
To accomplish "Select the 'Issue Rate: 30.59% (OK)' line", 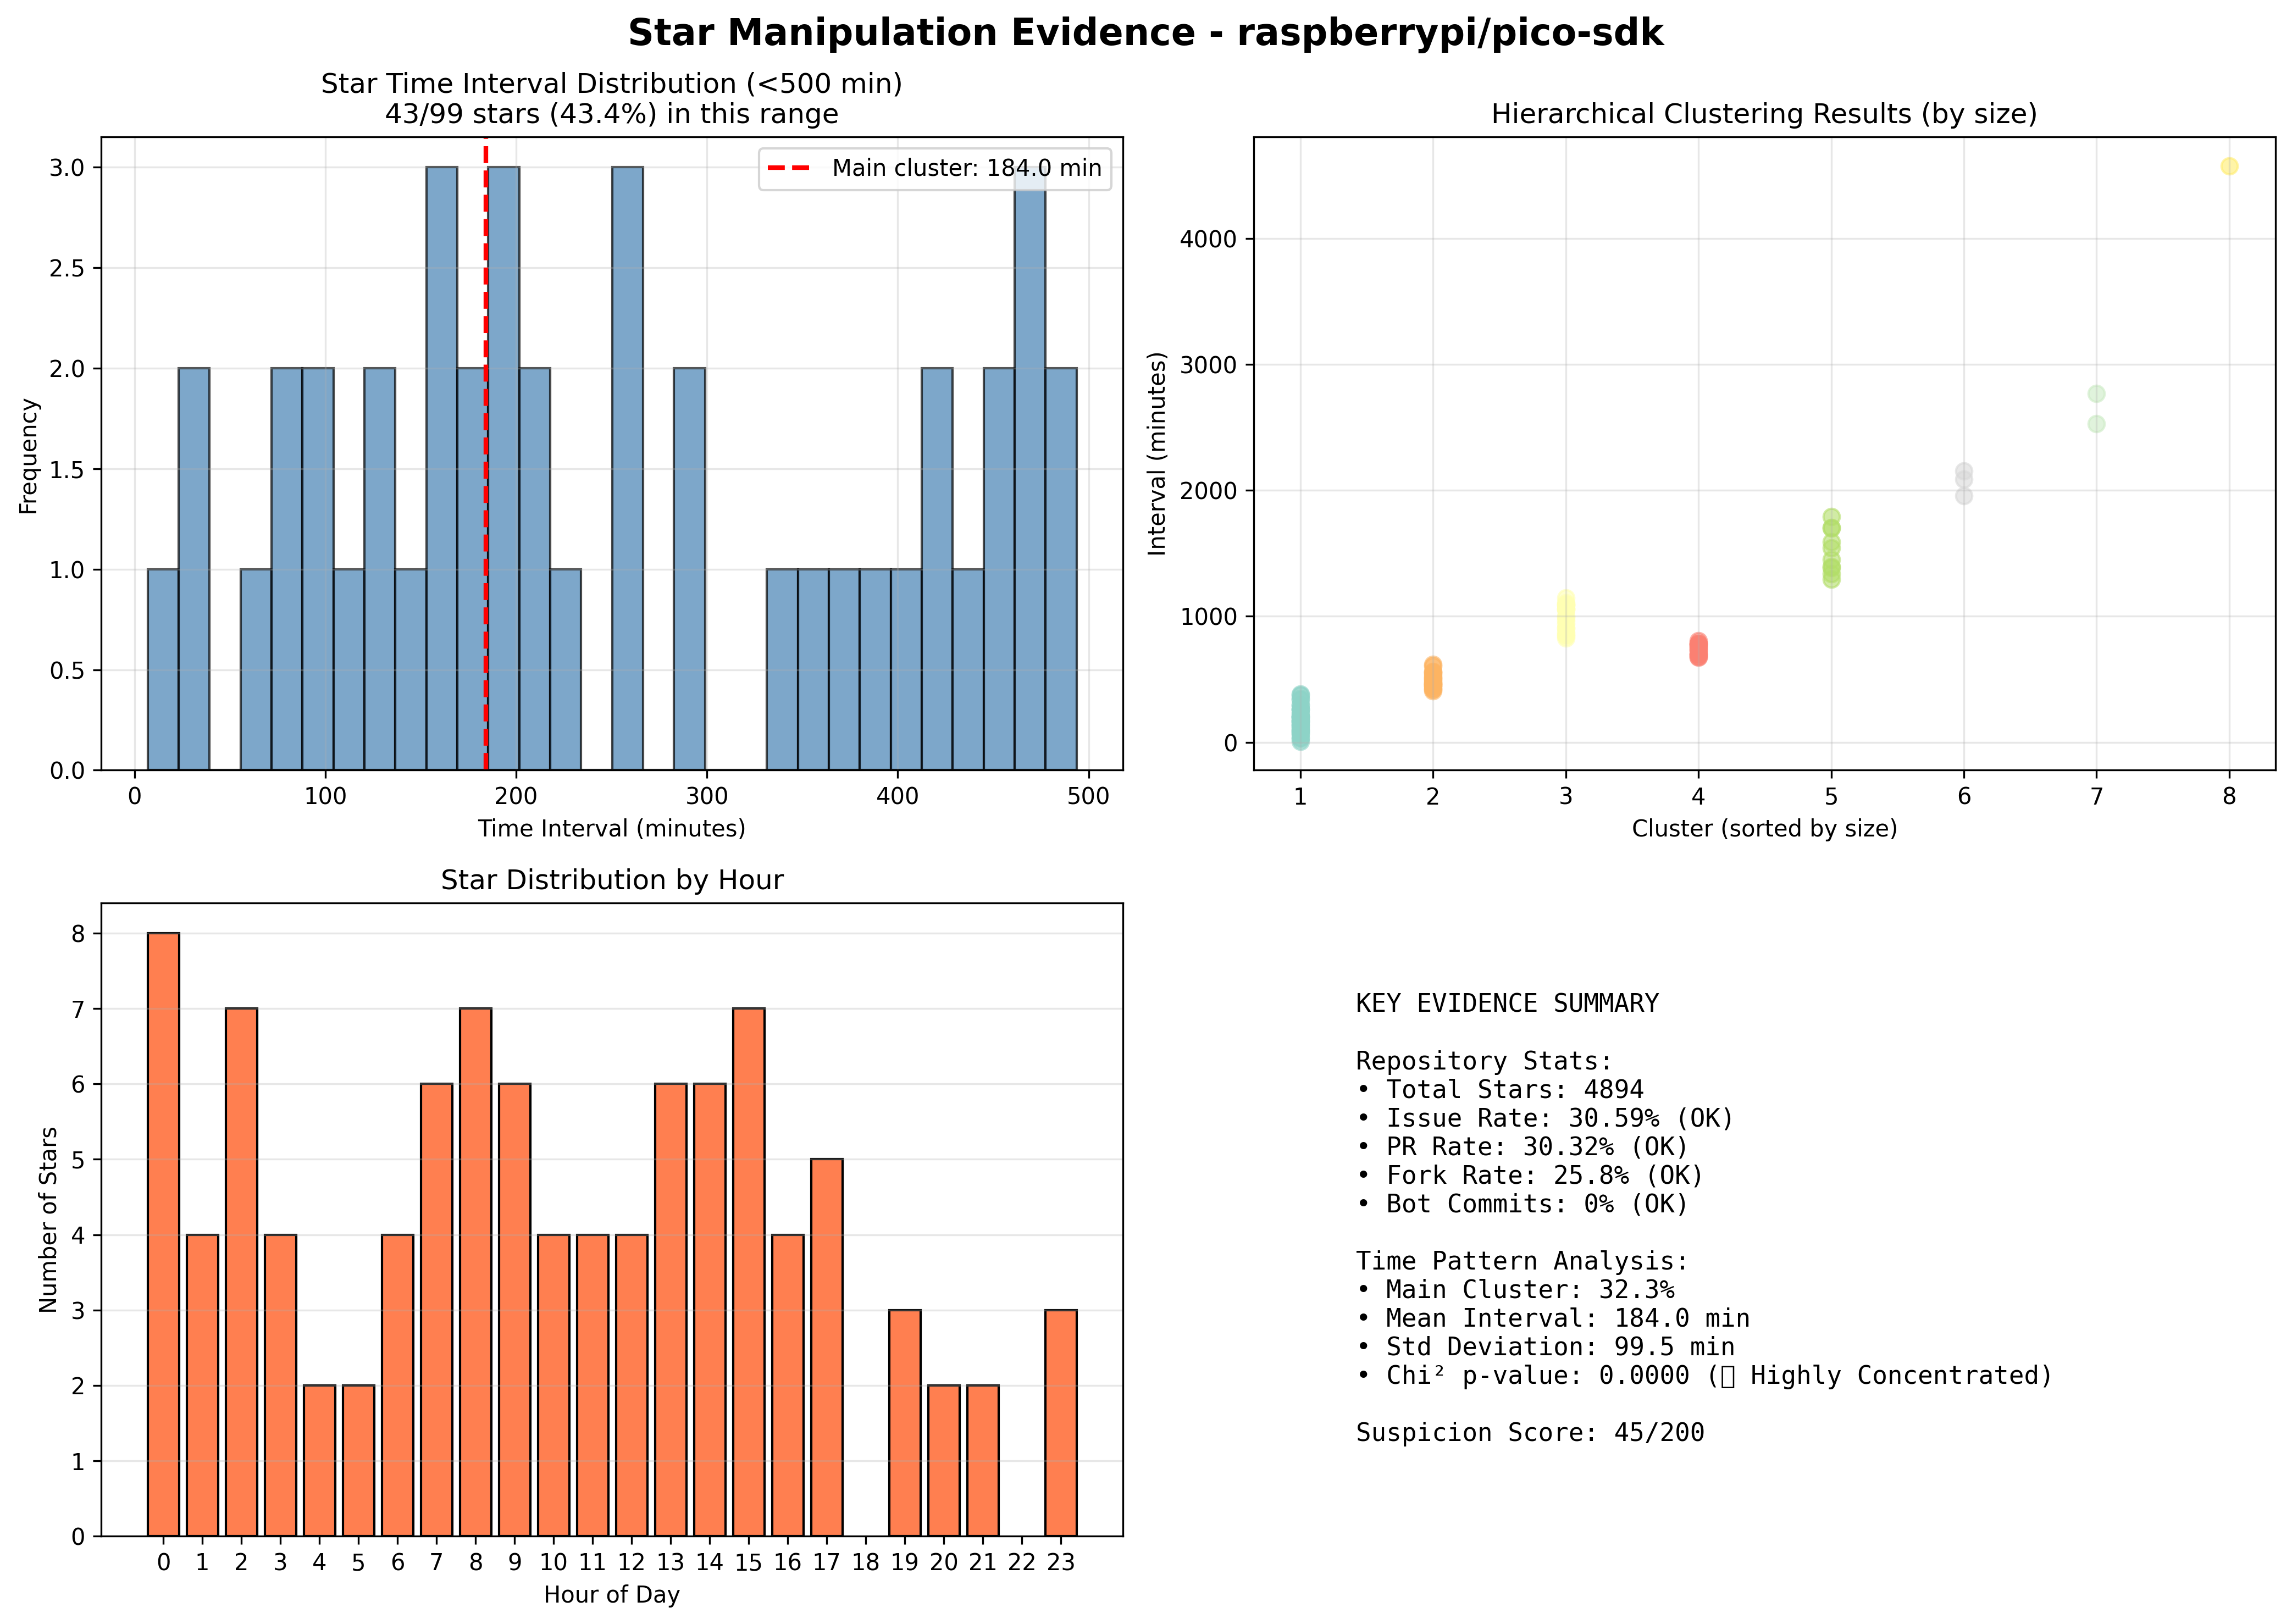I will click(1544, 1118).
